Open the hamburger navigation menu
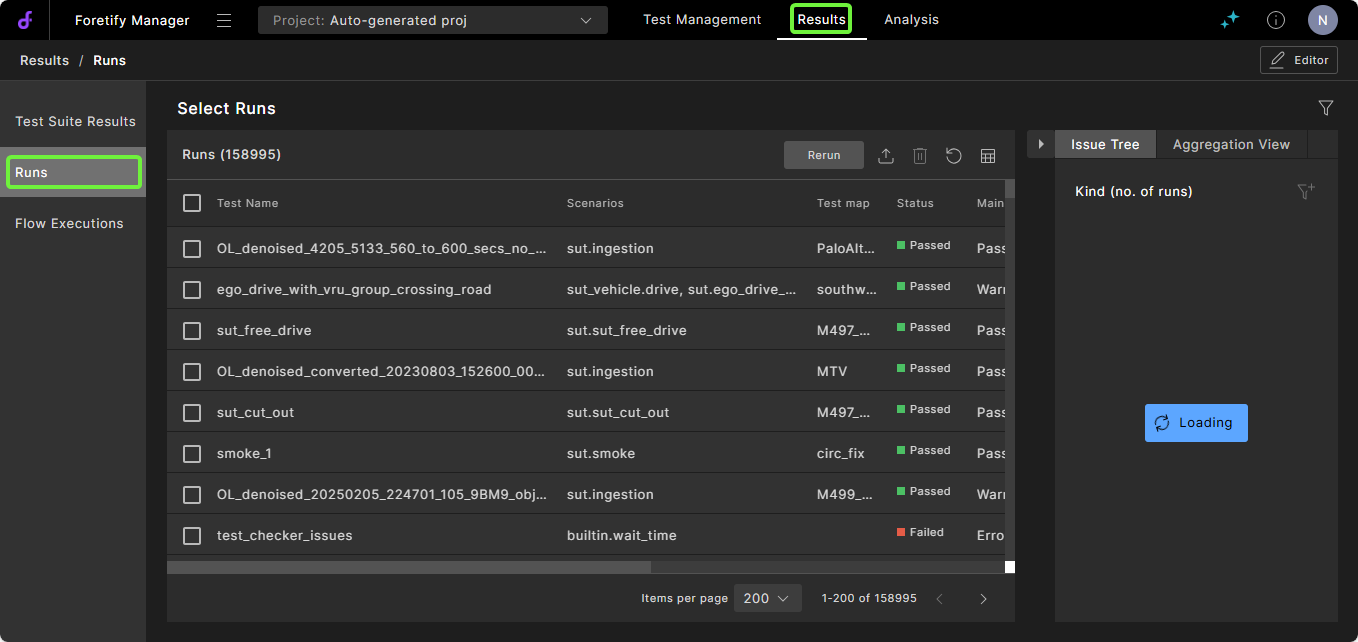This screenshot has width=1358, height=642. 224,20
